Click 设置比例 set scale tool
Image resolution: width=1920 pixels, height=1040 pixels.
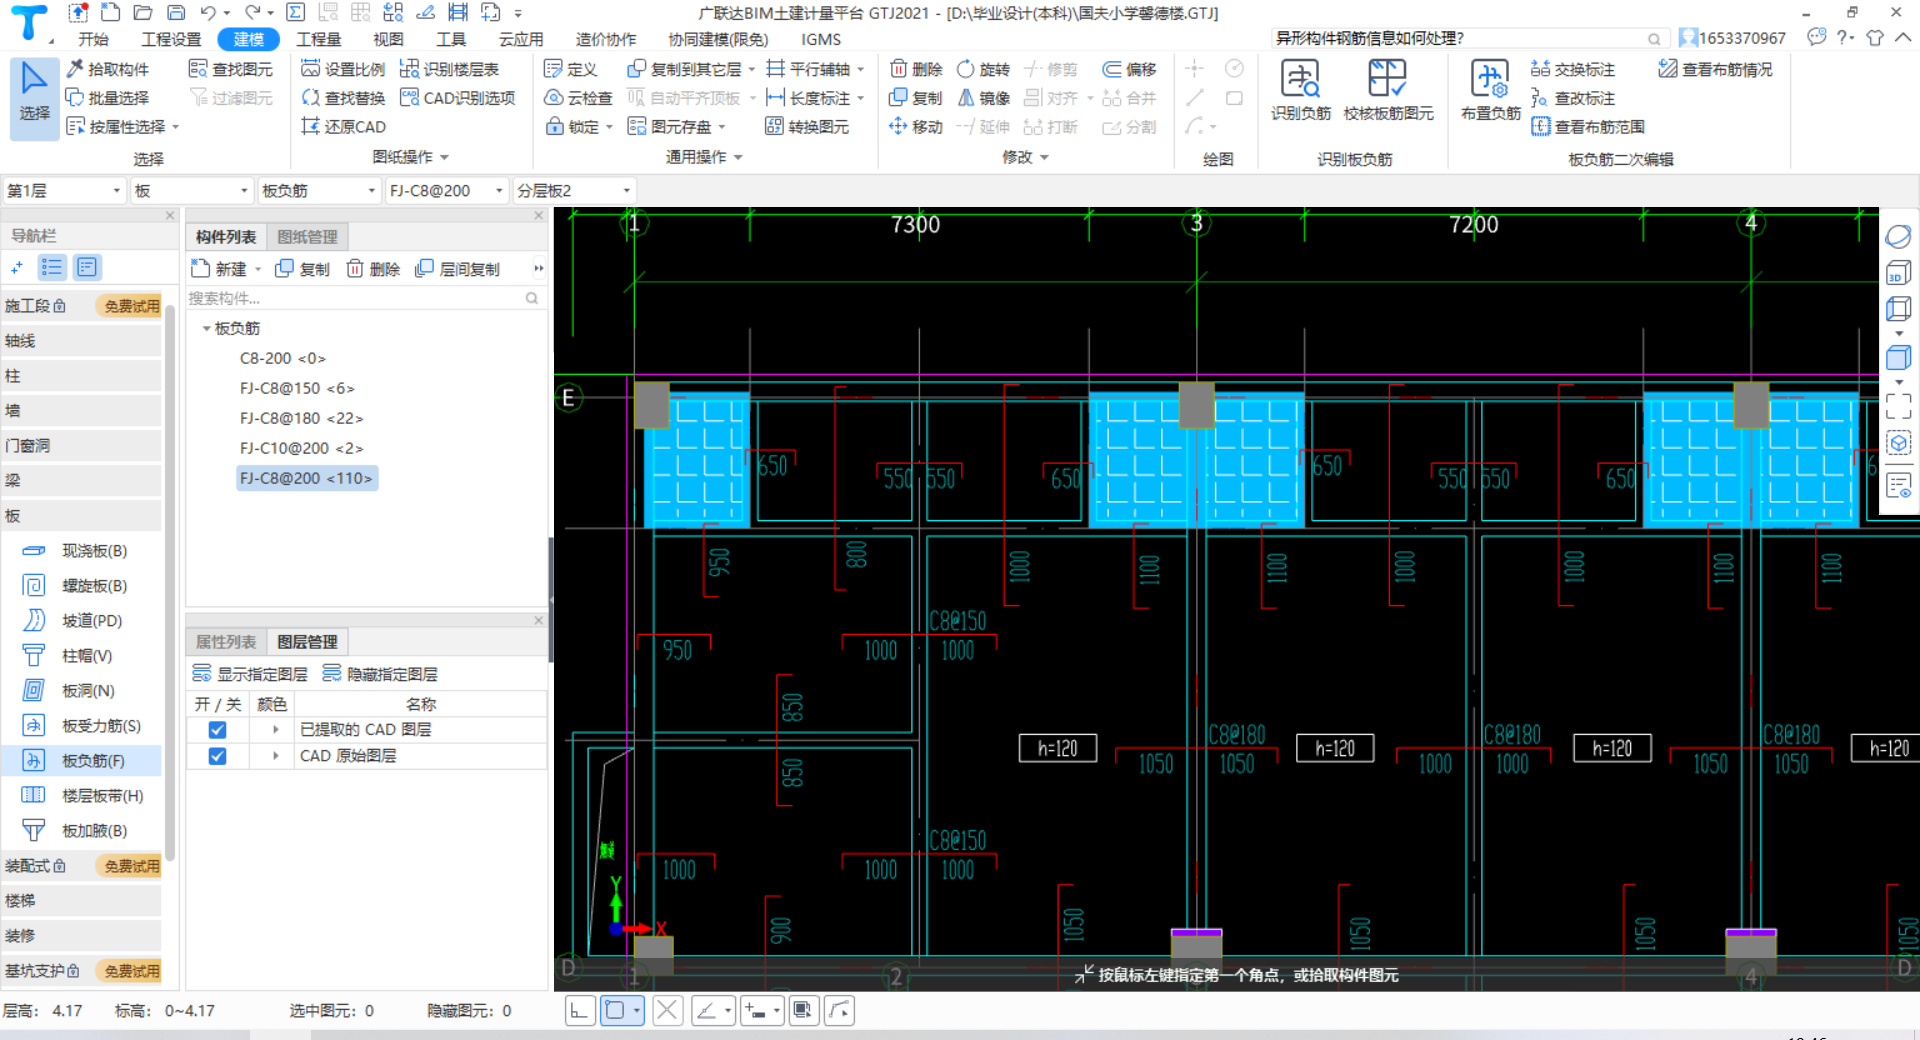coord(343,69)
